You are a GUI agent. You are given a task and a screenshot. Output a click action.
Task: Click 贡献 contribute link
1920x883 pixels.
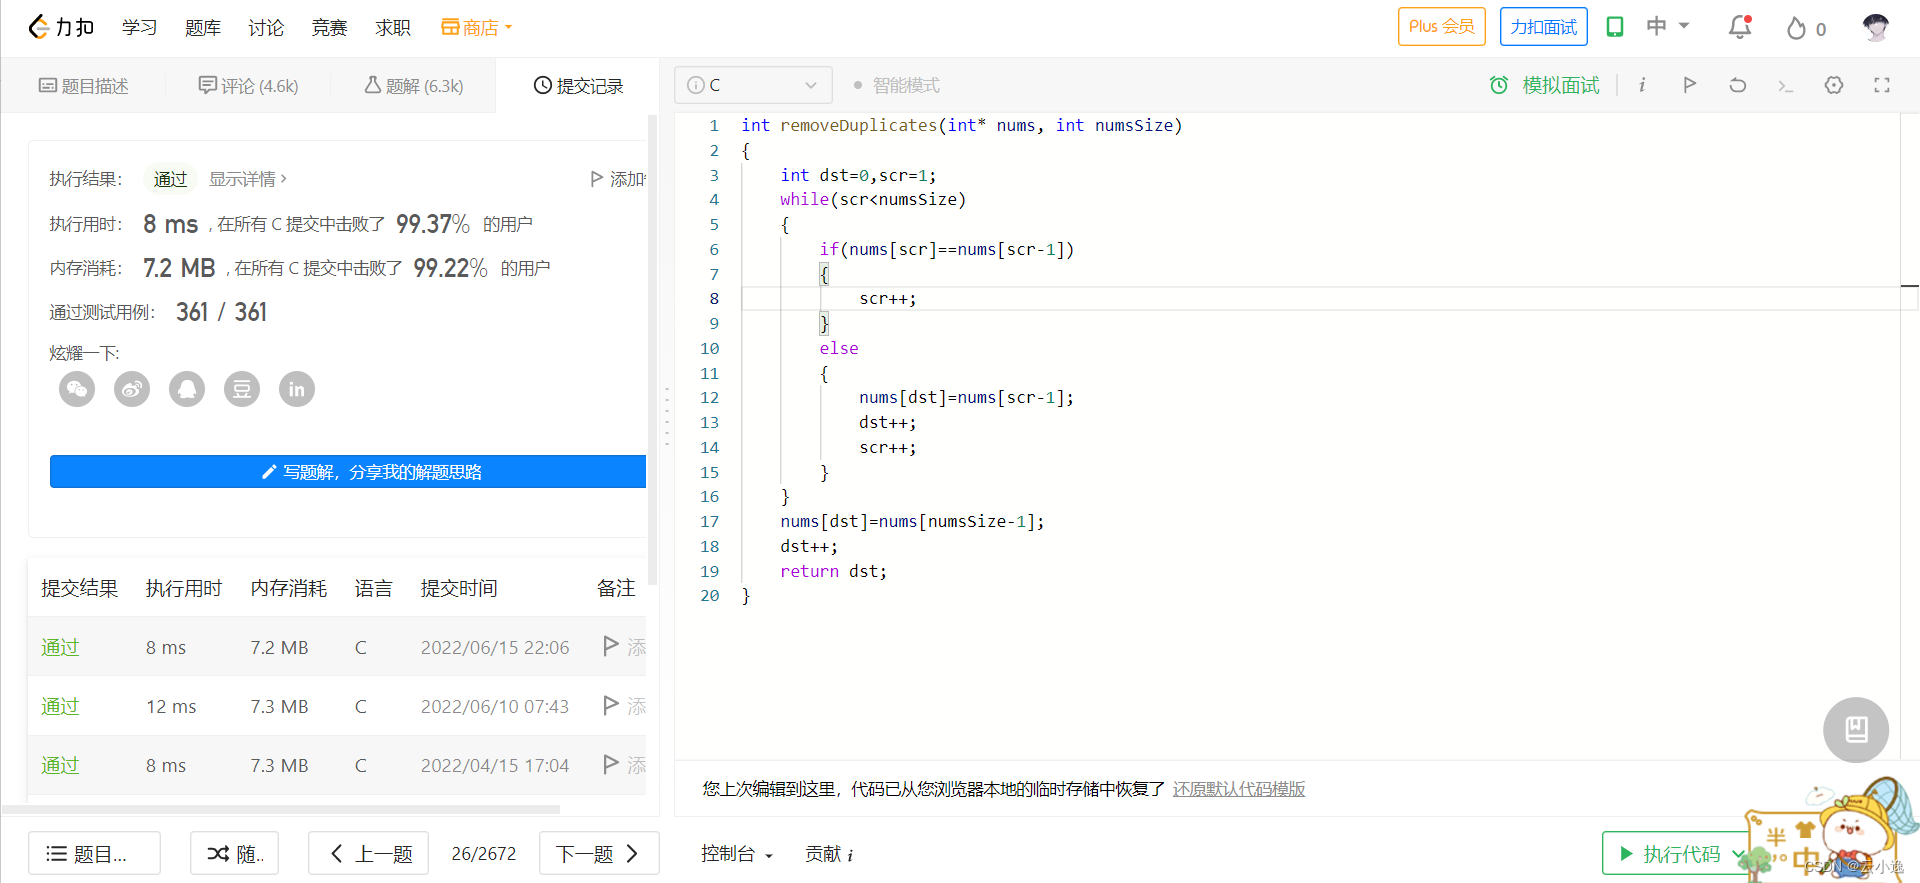(823, 854)
